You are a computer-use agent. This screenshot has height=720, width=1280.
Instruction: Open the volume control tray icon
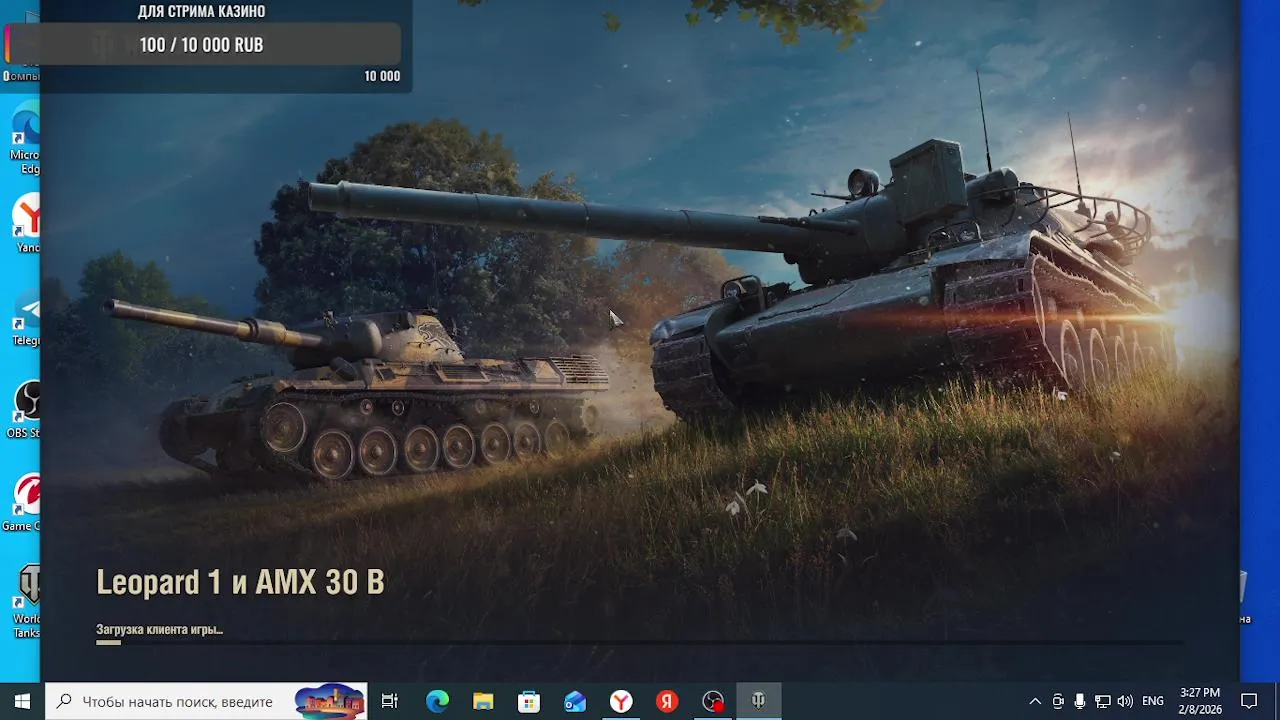(x=1125, y=701)
